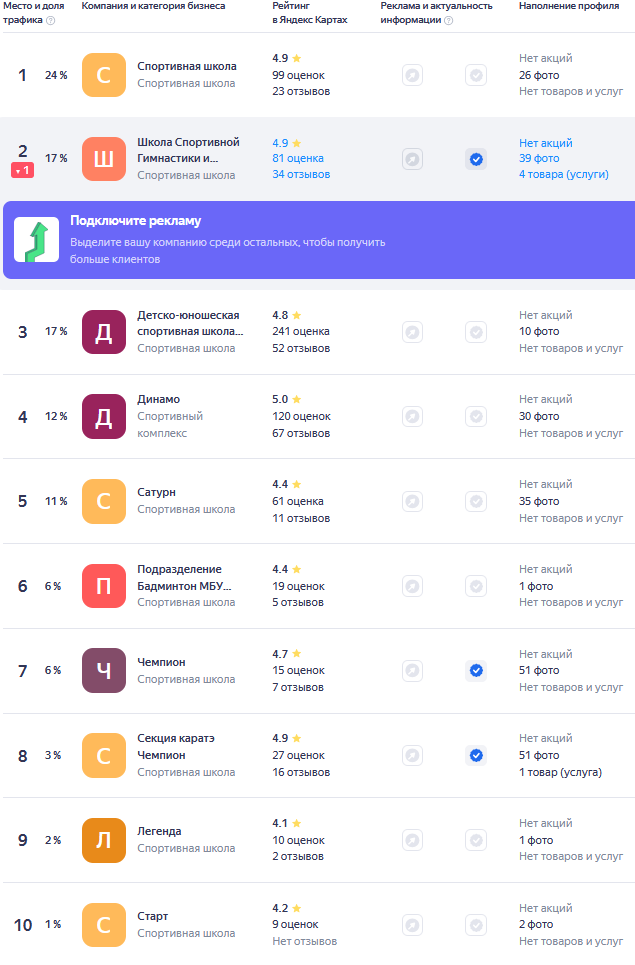
Task: Open the '39 фото' photos link
Action: [x=539, y=159]
